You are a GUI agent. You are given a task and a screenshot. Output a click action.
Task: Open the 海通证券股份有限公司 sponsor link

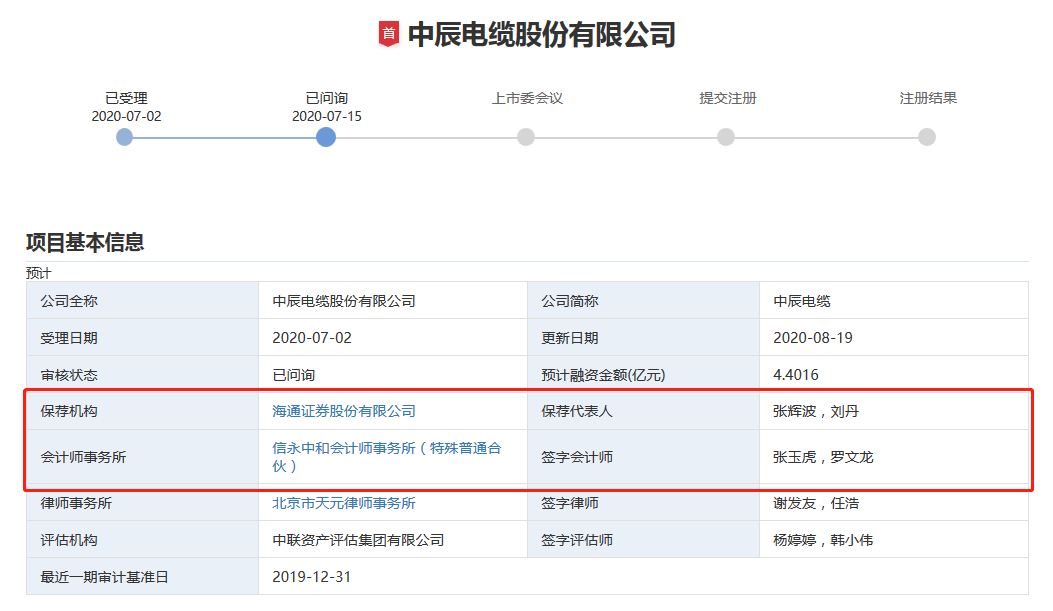[344, 411]
